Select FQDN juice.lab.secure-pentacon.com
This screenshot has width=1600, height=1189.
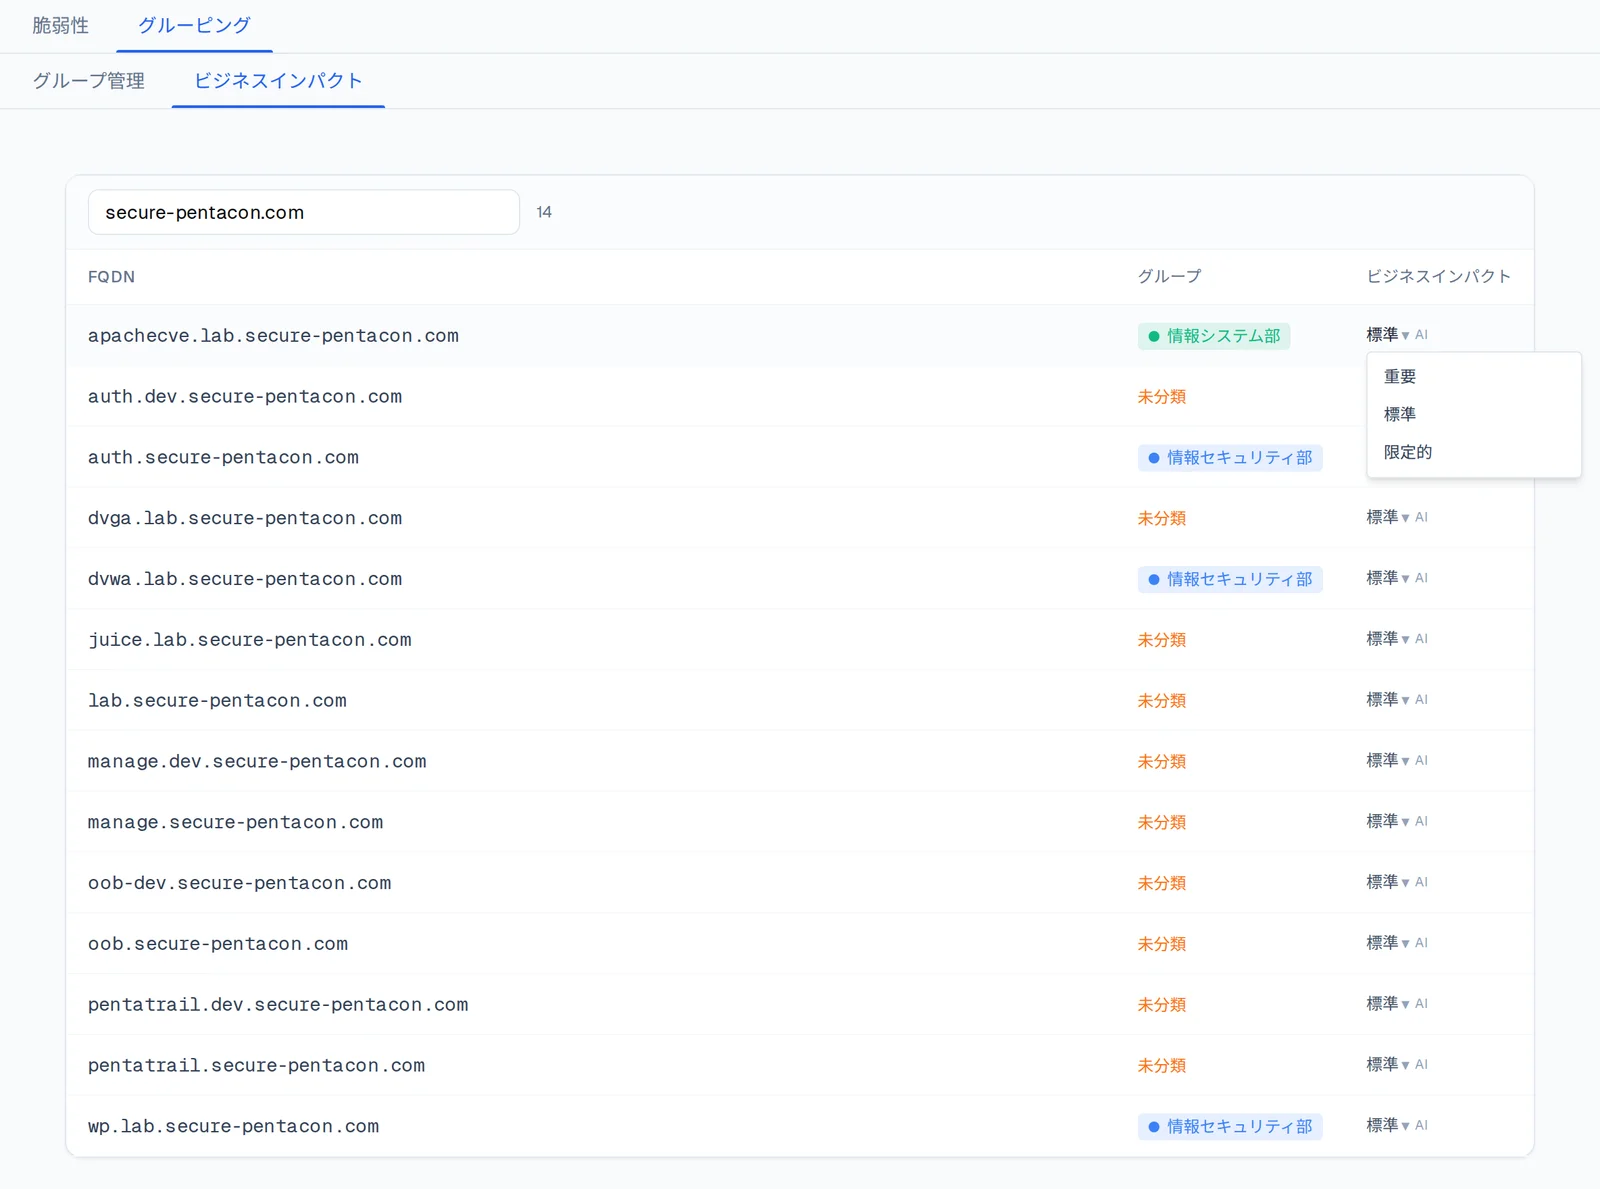250,640
